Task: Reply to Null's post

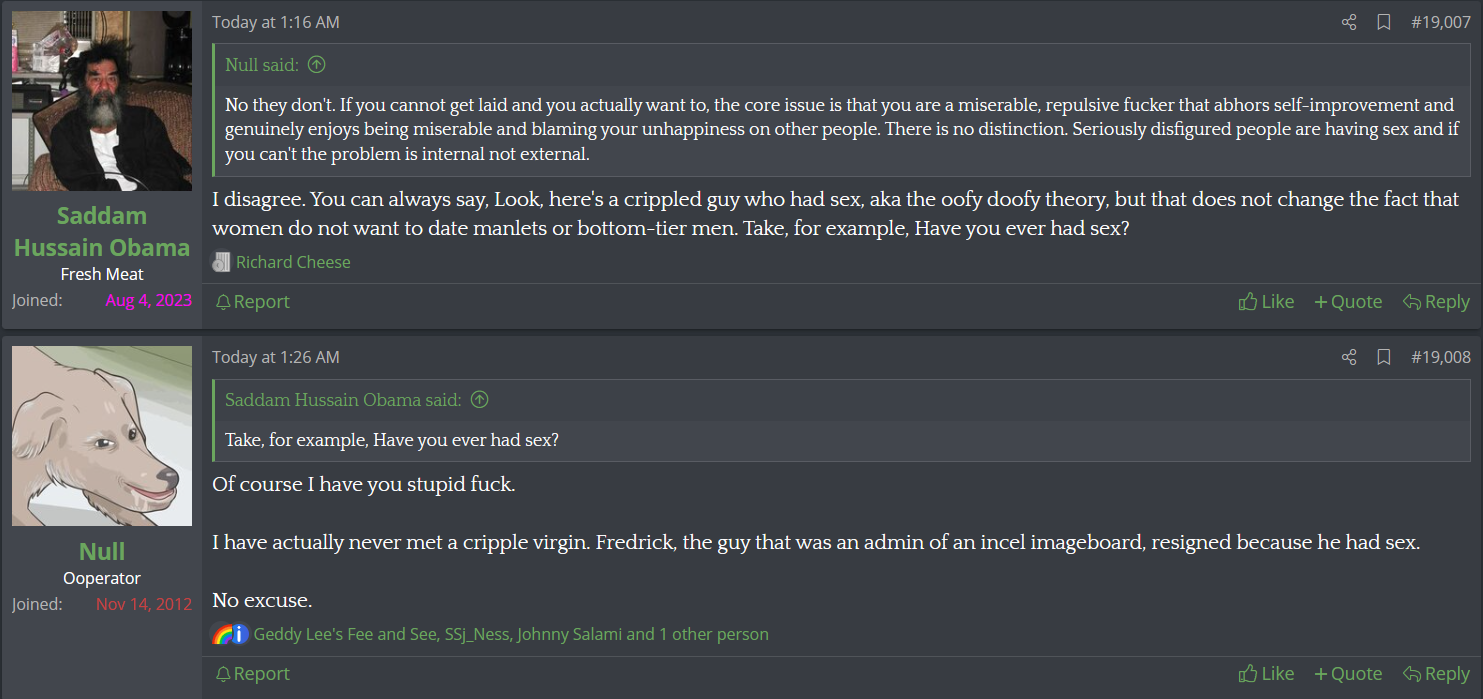Action: pos(1436,674)
